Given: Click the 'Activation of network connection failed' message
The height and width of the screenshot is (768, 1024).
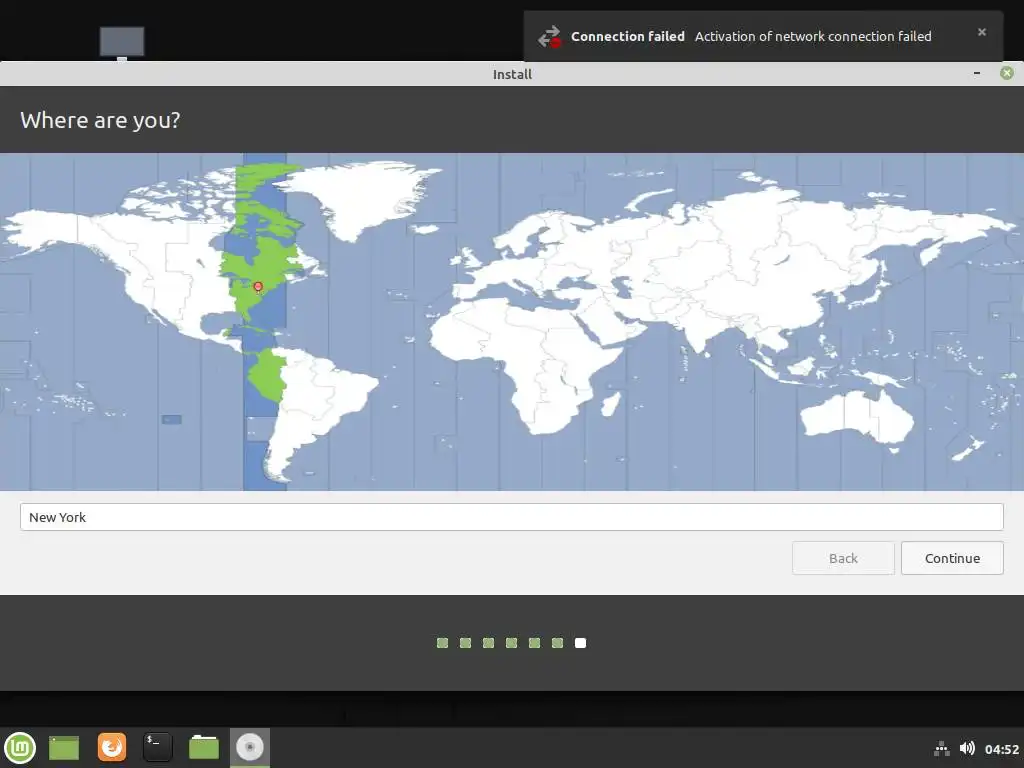Looking at the screenshot, I should pos(813,37).
